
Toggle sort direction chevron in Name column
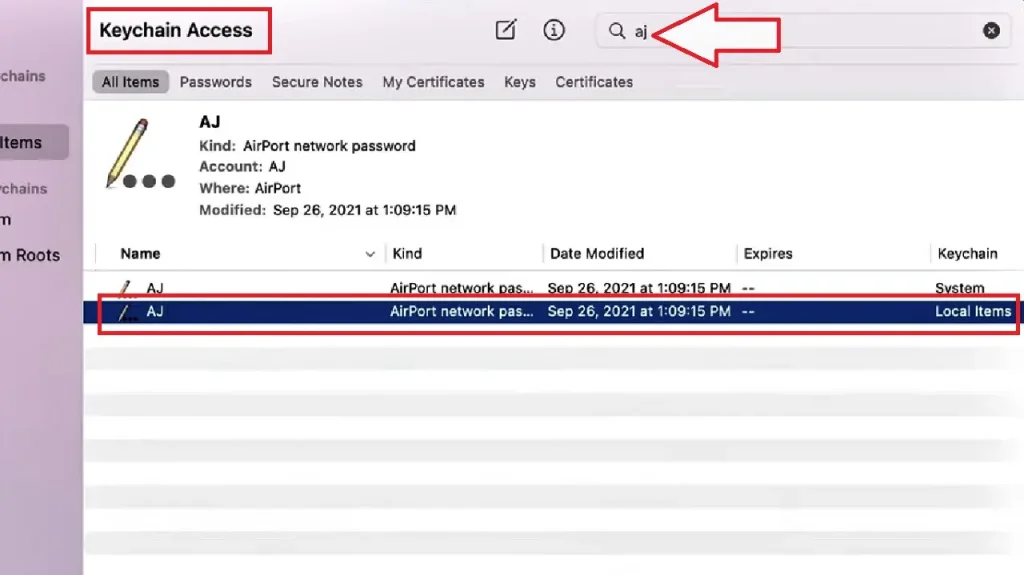[x=370, y=254]
